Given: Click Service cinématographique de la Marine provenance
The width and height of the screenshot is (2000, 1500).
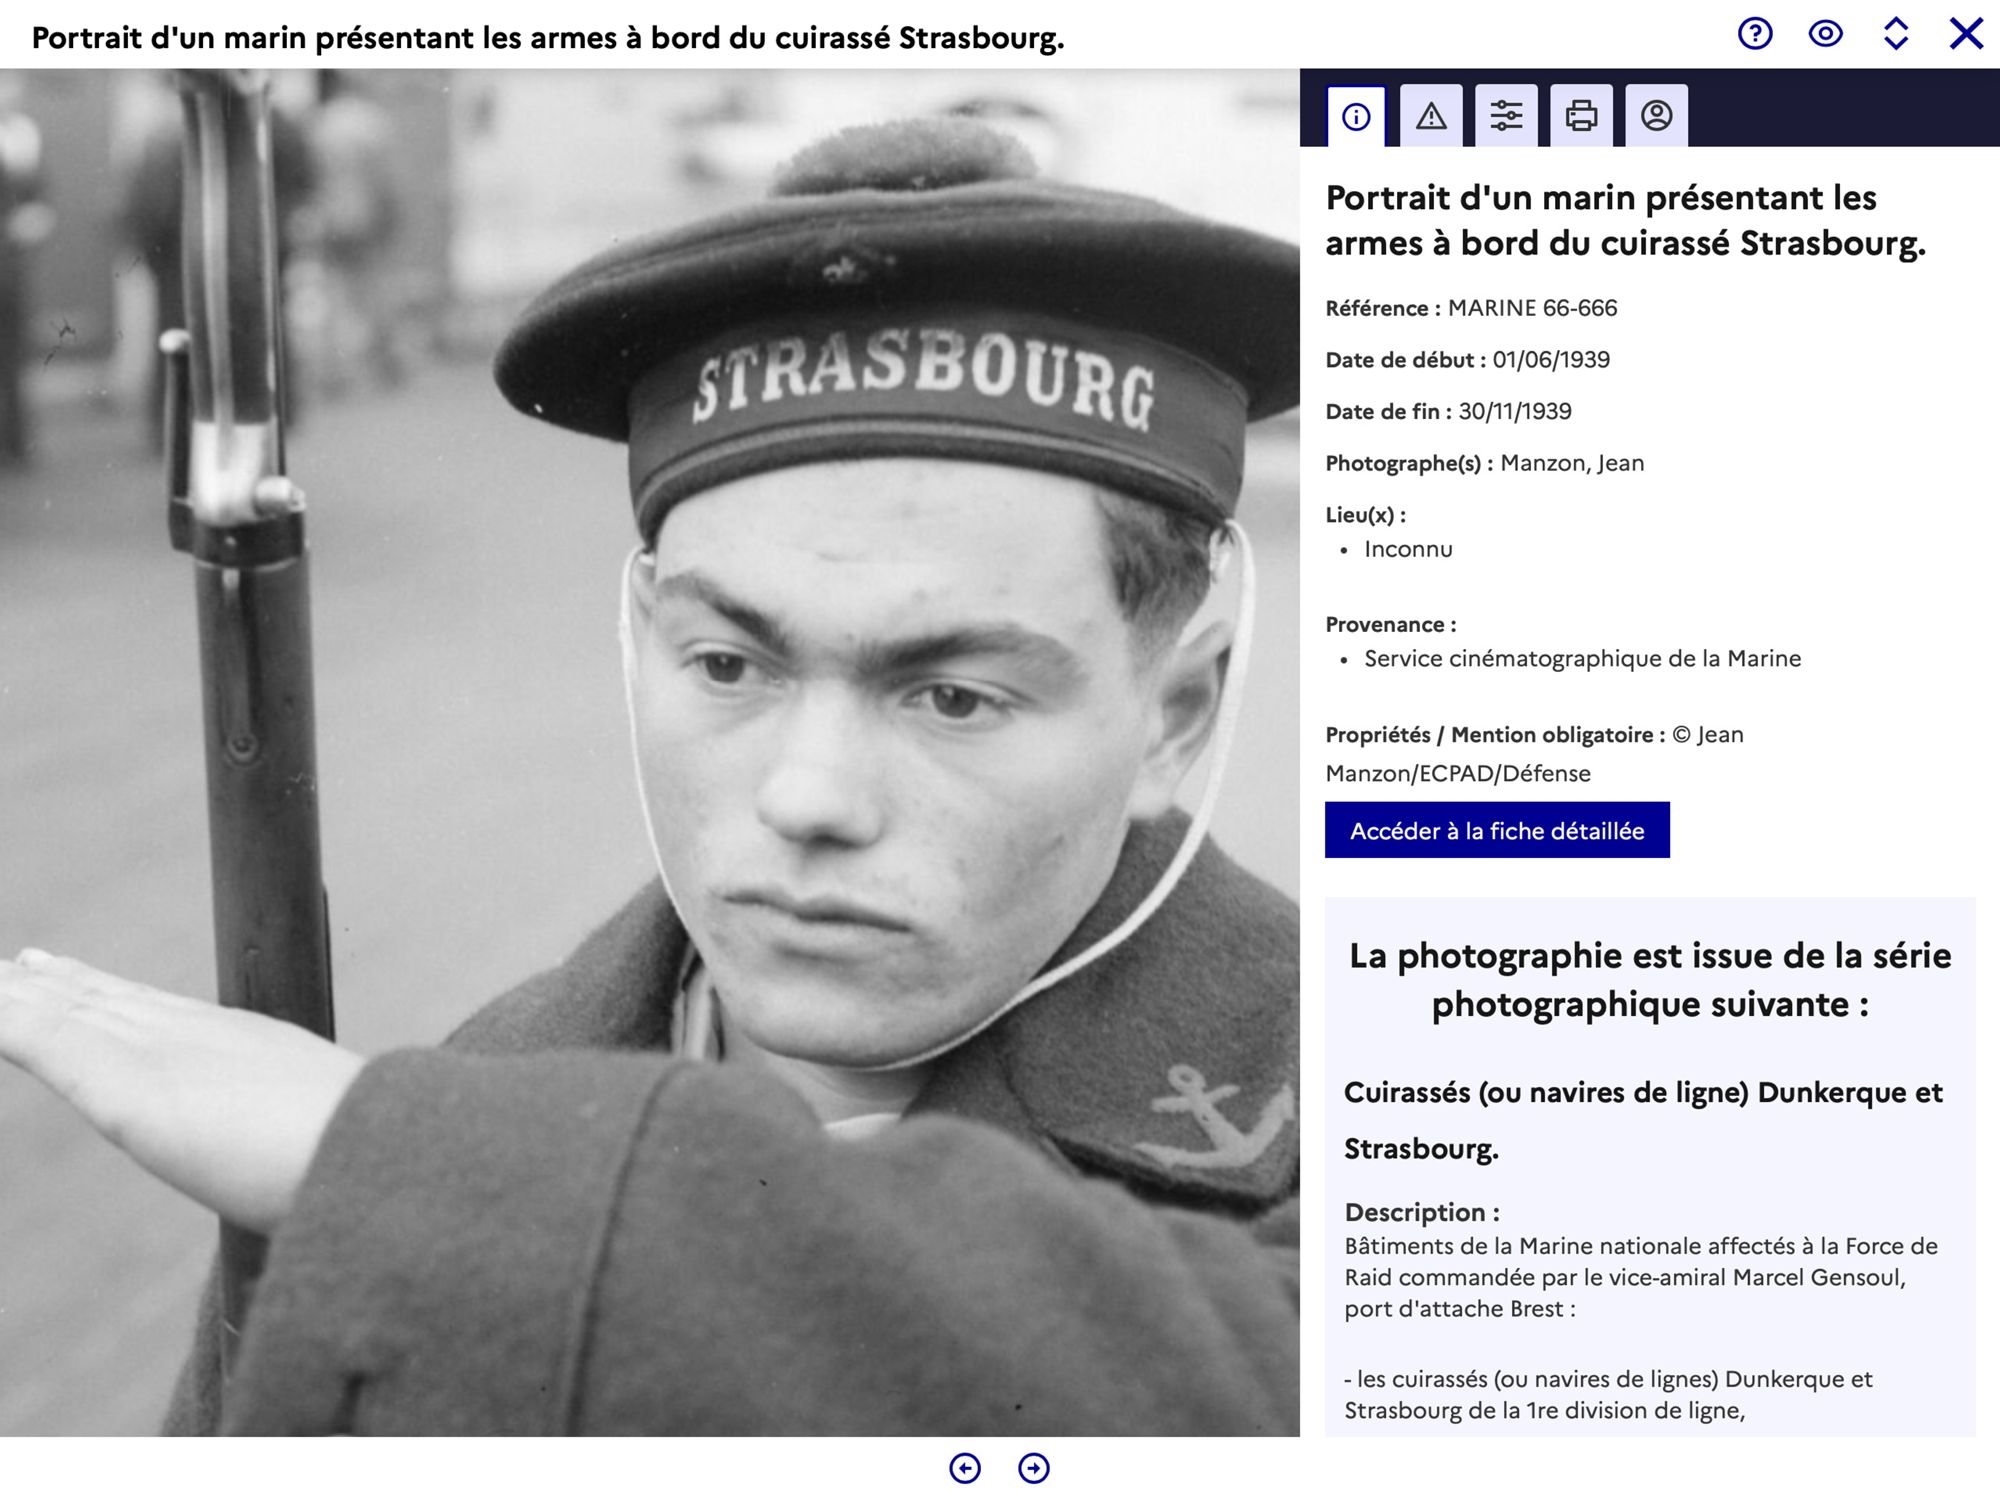Looking at the screenshot, I should coord(1583,658).
